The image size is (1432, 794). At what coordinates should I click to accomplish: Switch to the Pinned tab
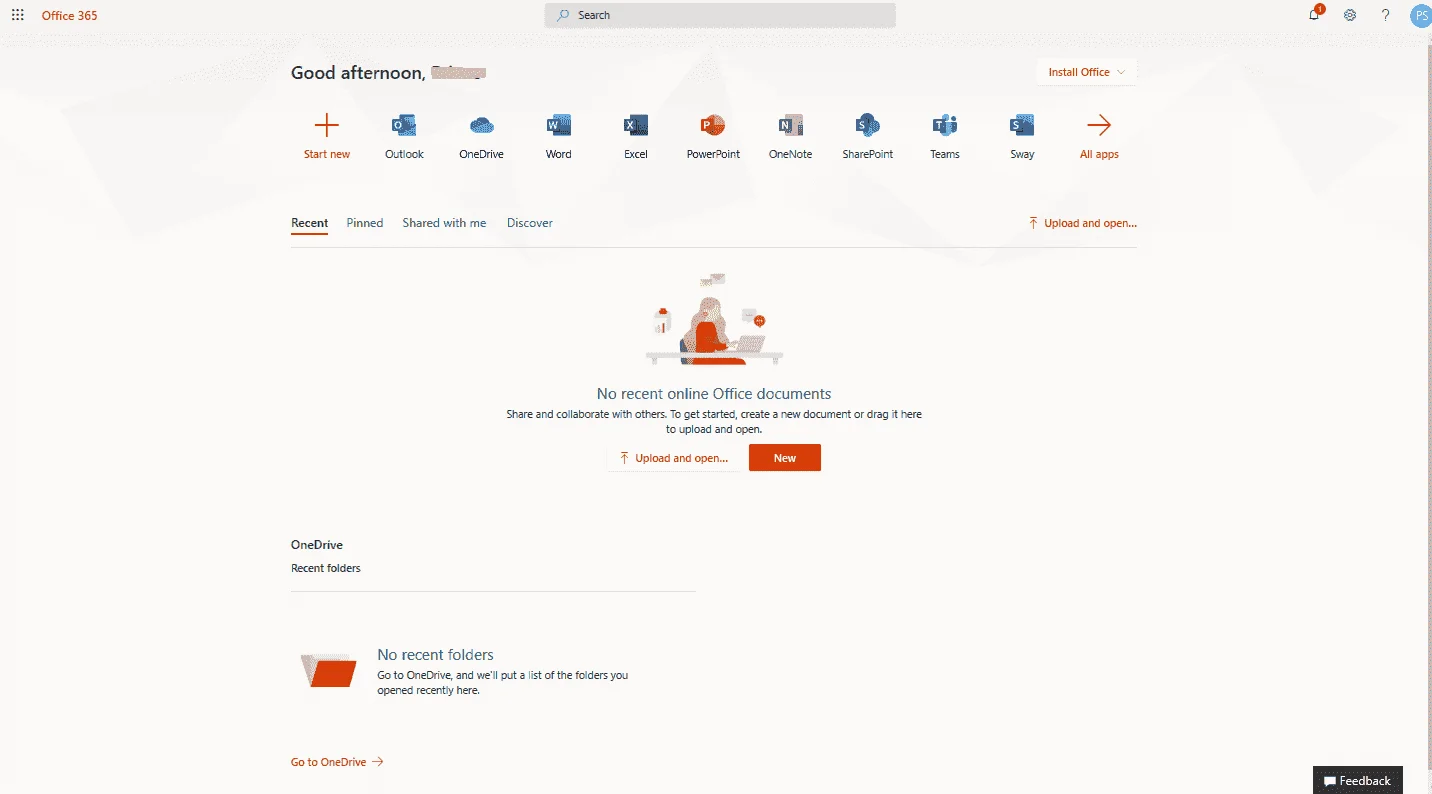tap(365, 223)
